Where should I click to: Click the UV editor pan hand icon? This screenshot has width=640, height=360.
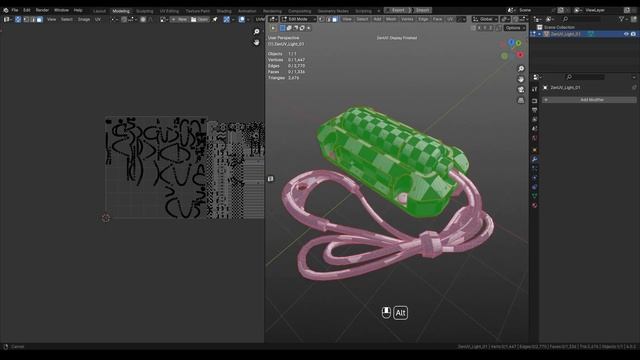[256, 42]
